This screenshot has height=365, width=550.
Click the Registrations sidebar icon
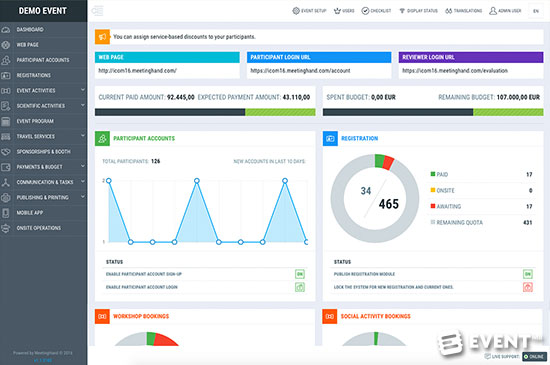[6, 75]
